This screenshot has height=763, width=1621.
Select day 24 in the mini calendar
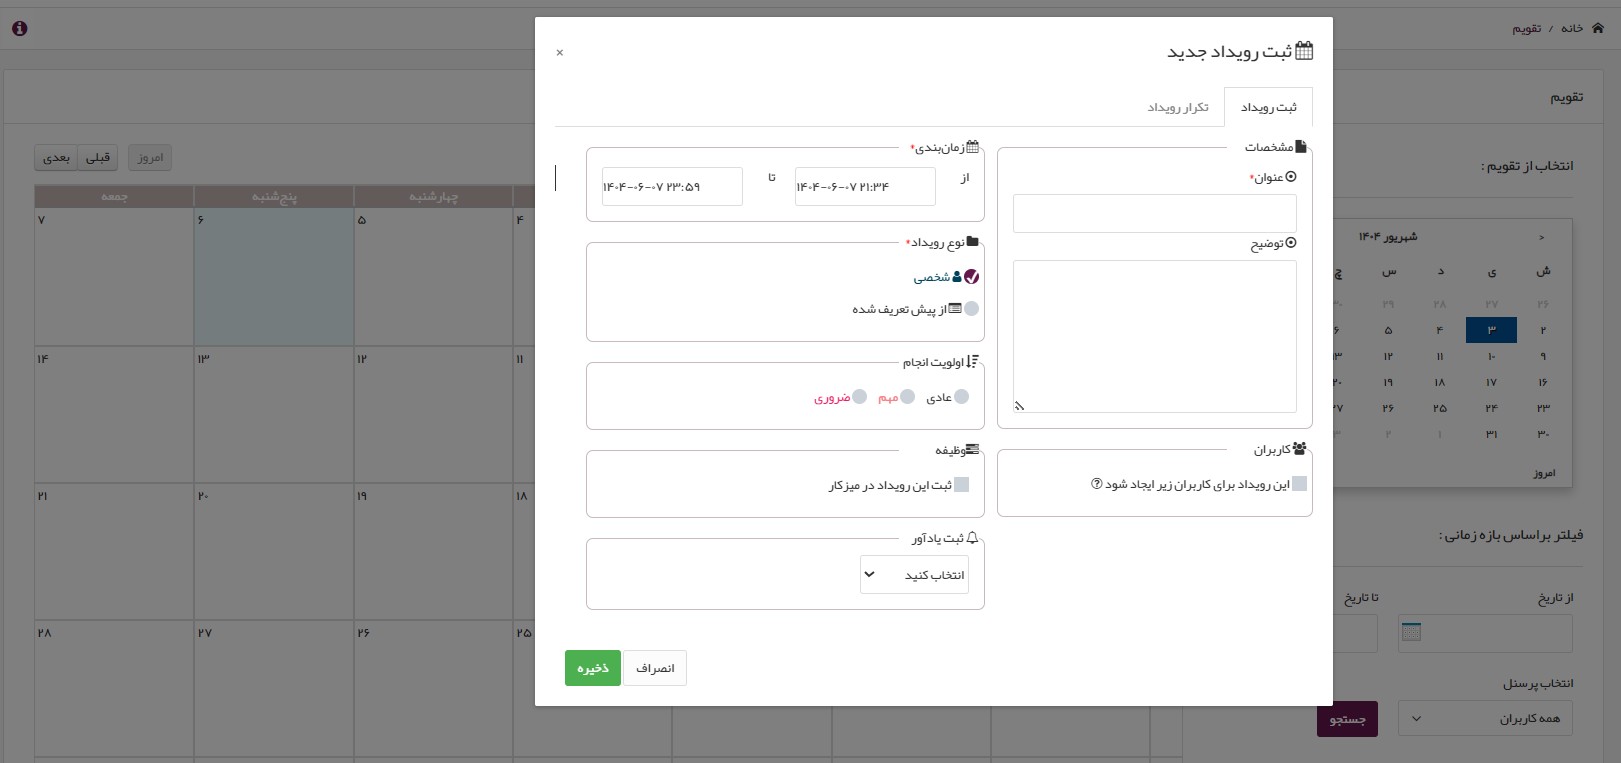click(x=1491, y=408)
